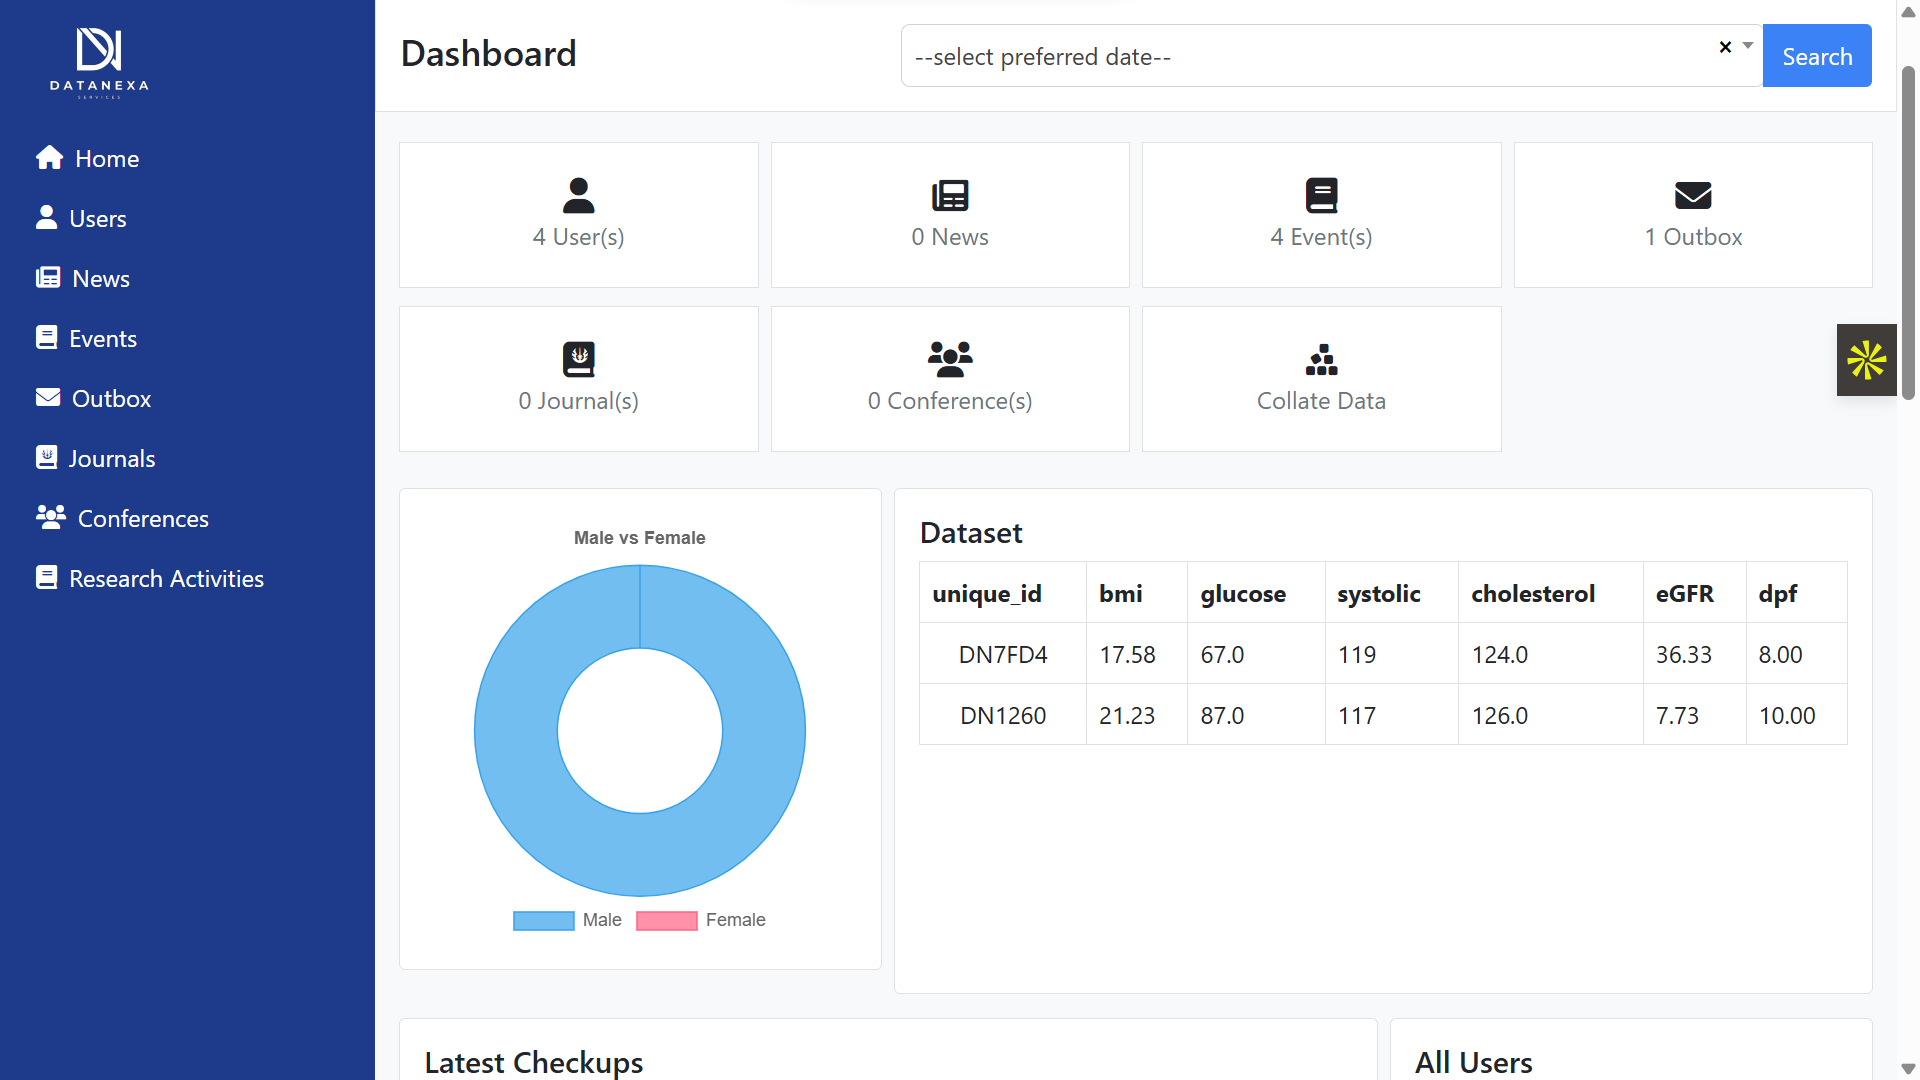Click the Male pink Female color swatch
The width and height of the screenshot is (1920, 1080).
pos(667,920)
